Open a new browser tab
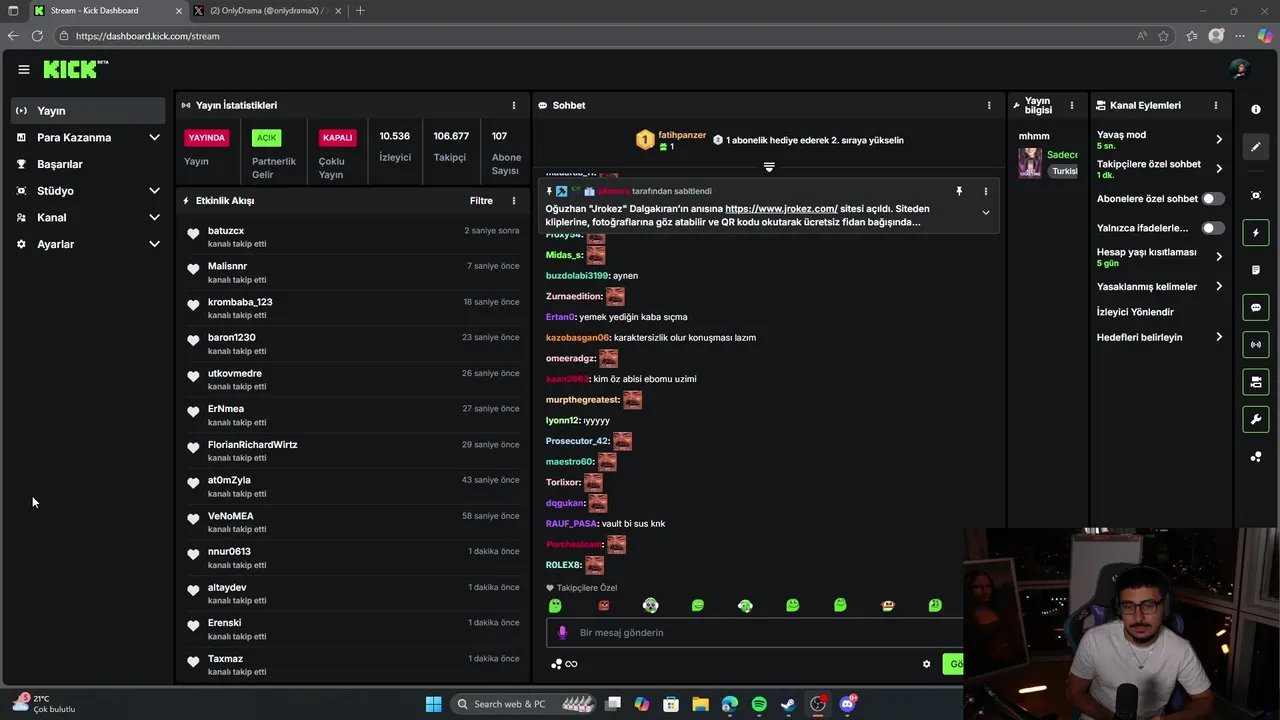This screenshot has width=1280, height=720. click(360, 10)
